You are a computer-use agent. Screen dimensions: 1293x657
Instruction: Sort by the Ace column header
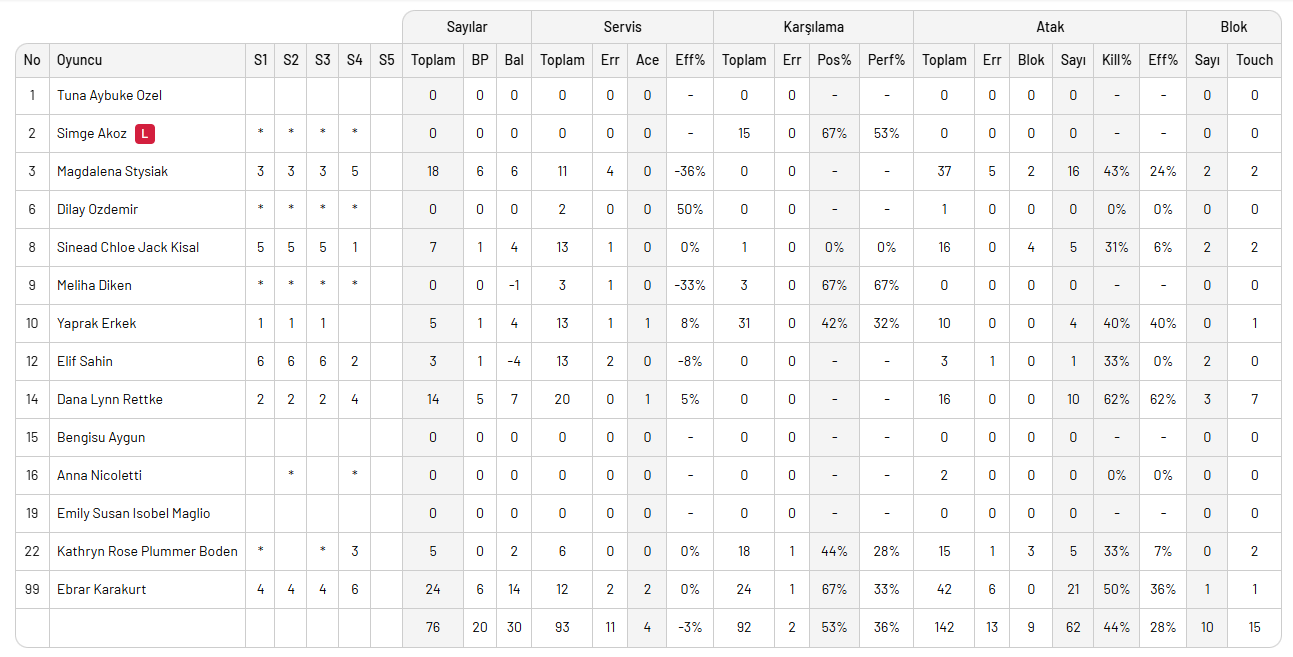[x=647, y=60]
